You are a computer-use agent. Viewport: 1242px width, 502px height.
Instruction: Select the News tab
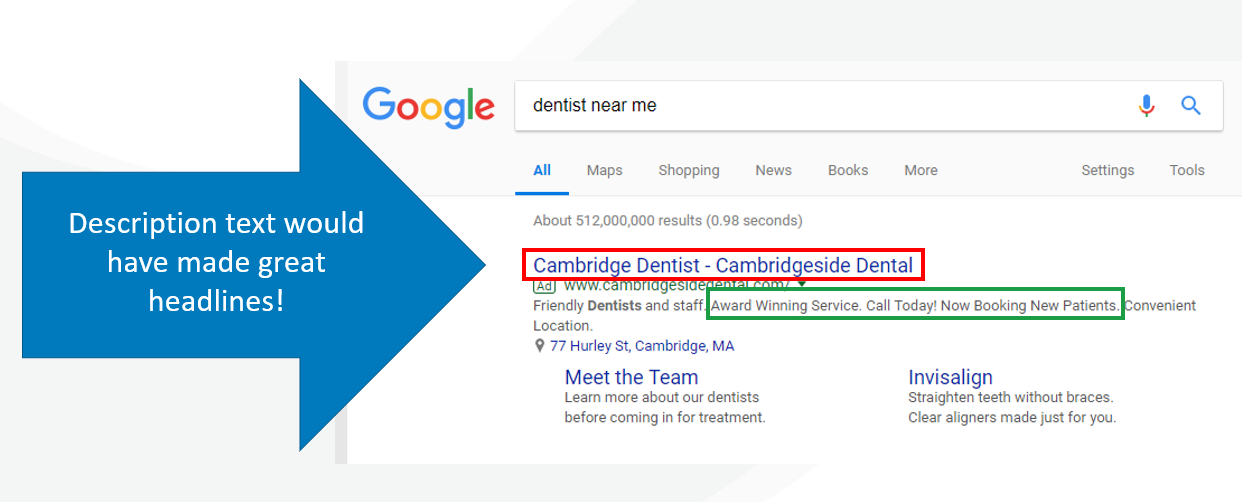click(774, 170)
